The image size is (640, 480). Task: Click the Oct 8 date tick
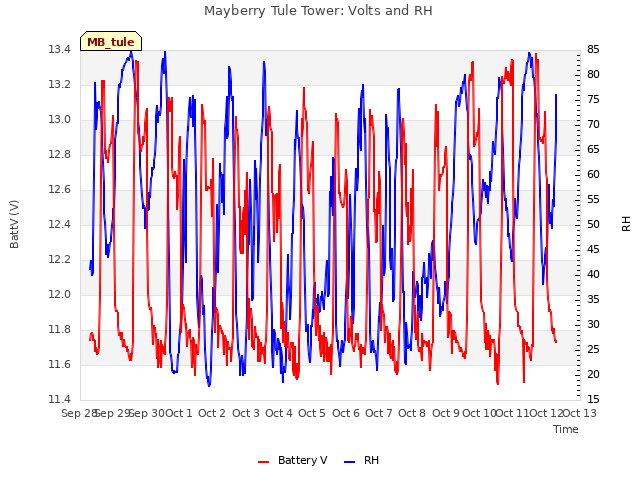tap(412, 413)
